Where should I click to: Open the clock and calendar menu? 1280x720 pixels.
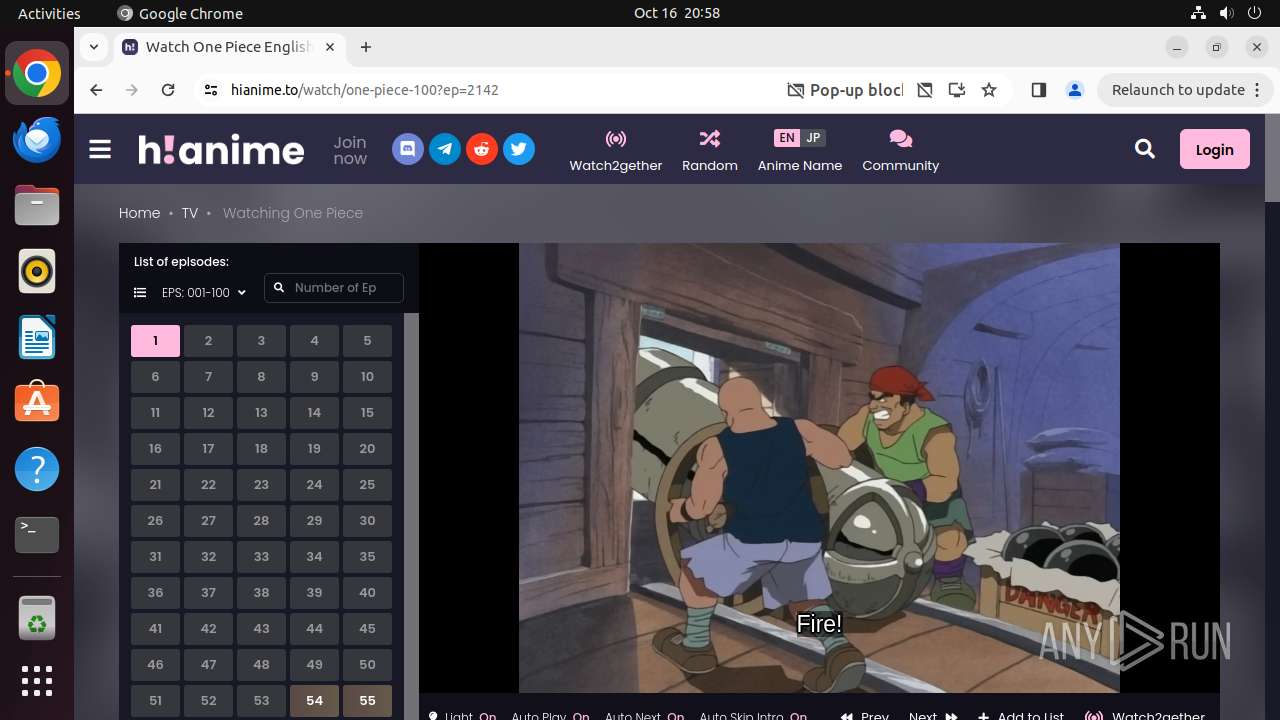677,13
